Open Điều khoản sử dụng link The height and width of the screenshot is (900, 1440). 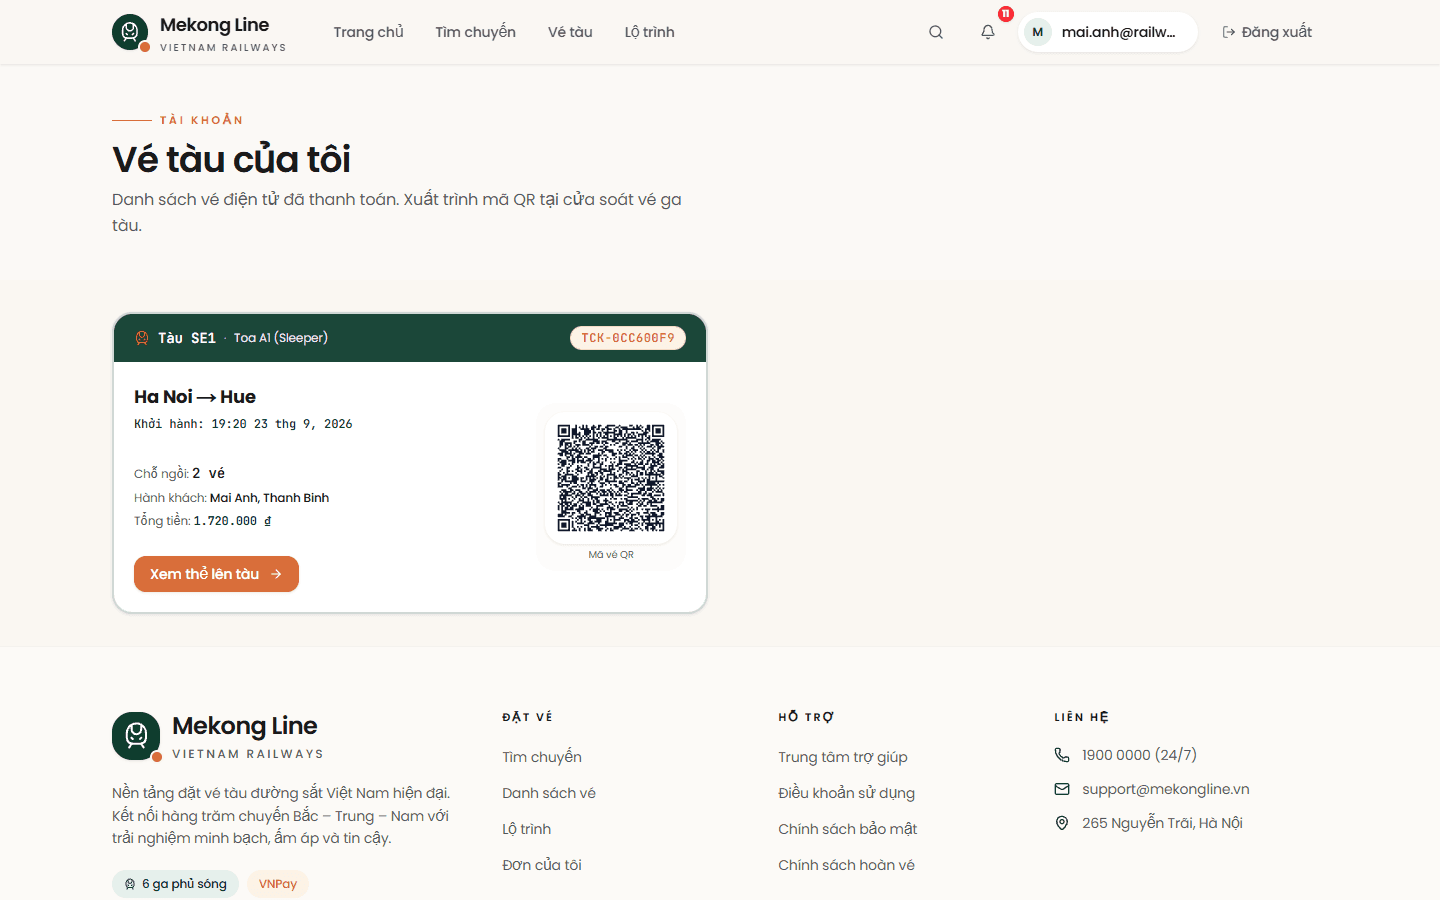[847, 793]
